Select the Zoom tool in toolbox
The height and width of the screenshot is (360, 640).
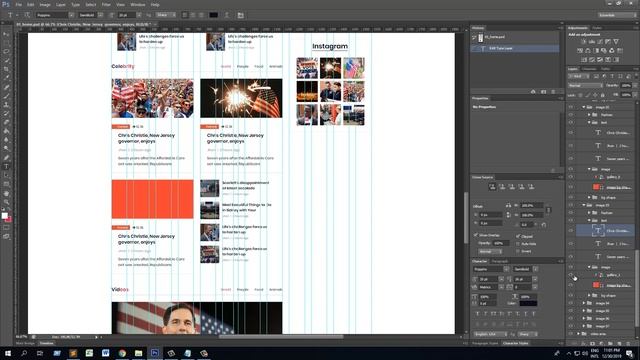point(6,202)
